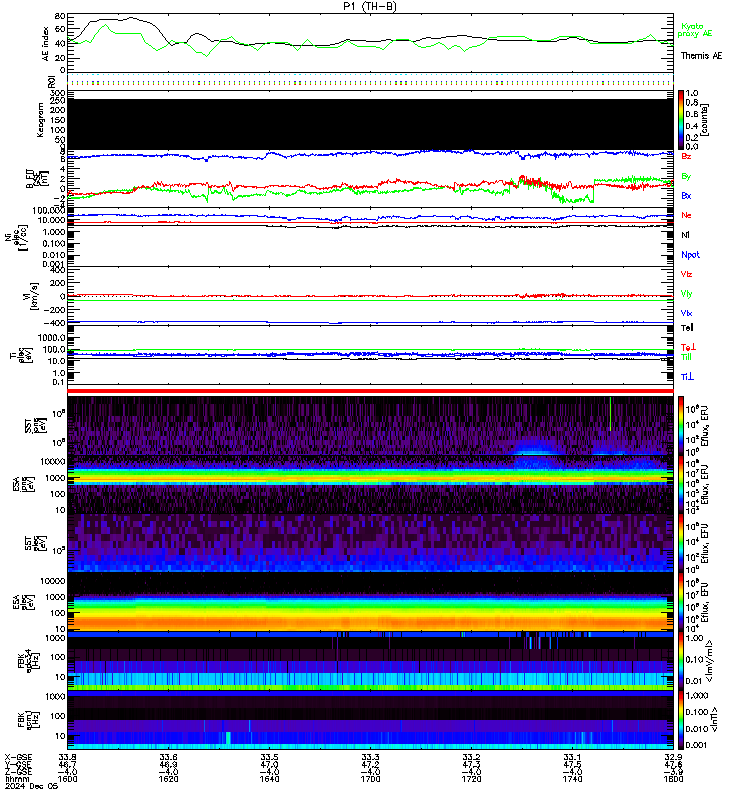Click the ESA electron Eflux color bar
This screenshot has height=800, width=750.
681,602
